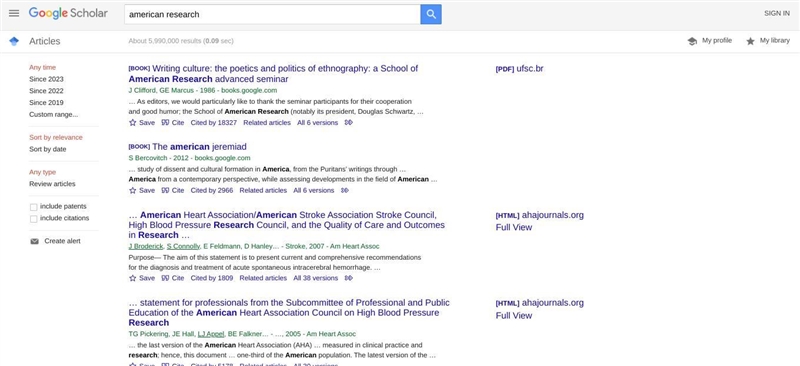
Task: Expand more options arrows for Writing culture
Action: pyautogui.click(x=348, y=123)
